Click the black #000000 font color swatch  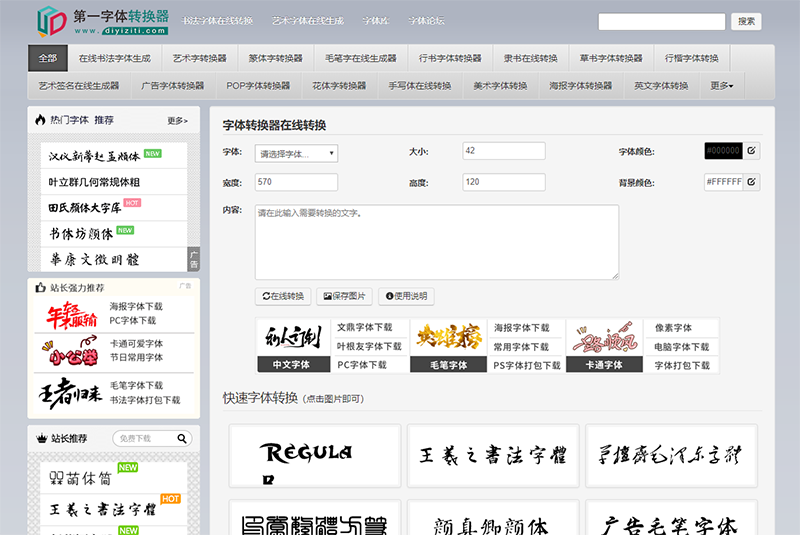pyautogui.click(x=723, y=150)
